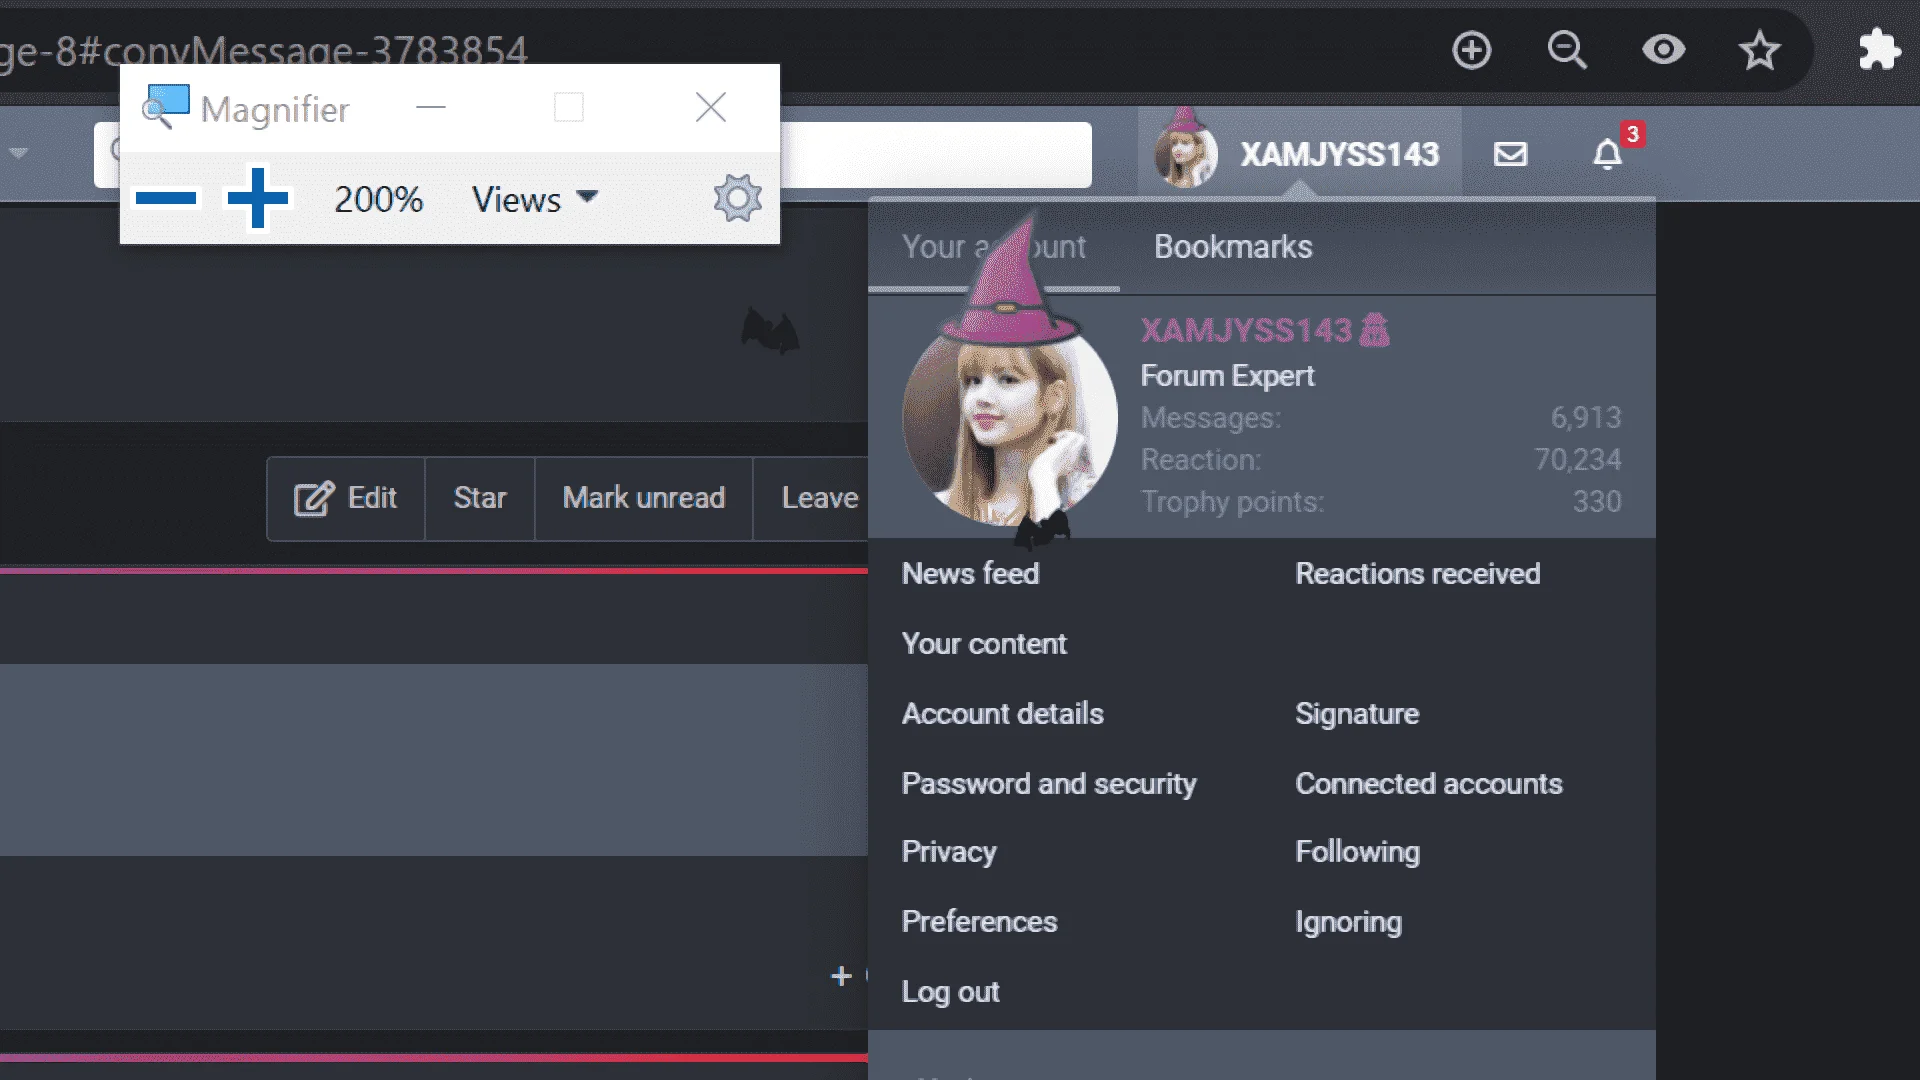Open the browser extensions puzzle icon
1920x1080 pixels.
pyautogui.click(x=1879, y=50)
